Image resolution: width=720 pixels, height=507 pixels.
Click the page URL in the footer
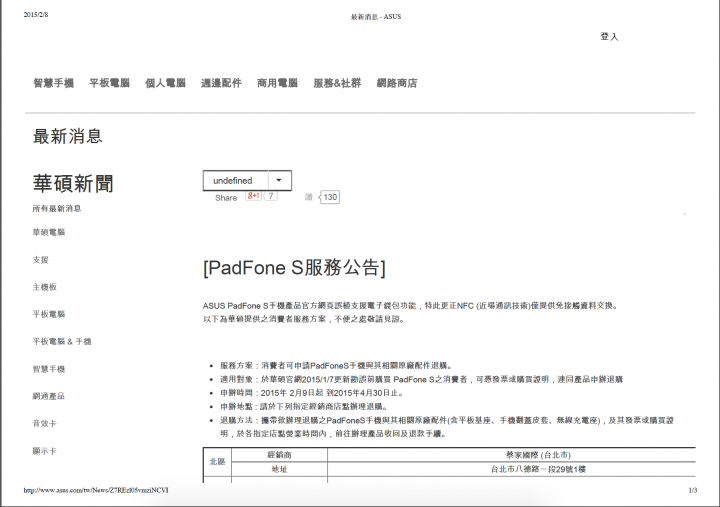[x=96, y=490]
